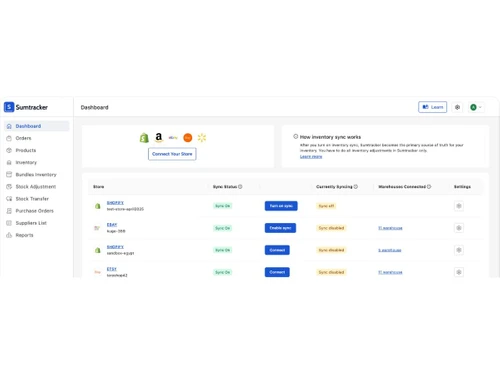Click the Enable sync button for EBAY
The width and height of the screenshot is (500, 375).
280,228
